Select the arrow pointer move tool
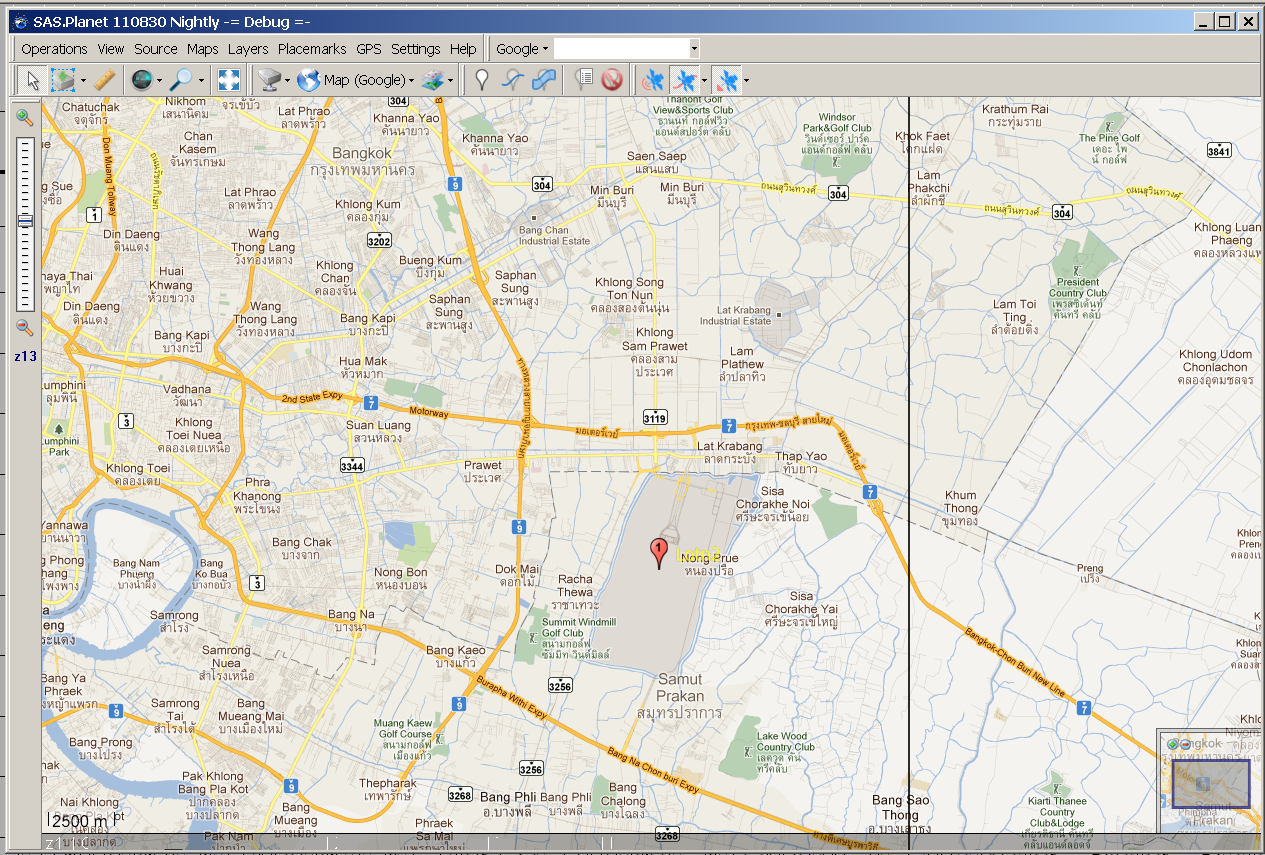1265x855 pixels. pos(33,80)
